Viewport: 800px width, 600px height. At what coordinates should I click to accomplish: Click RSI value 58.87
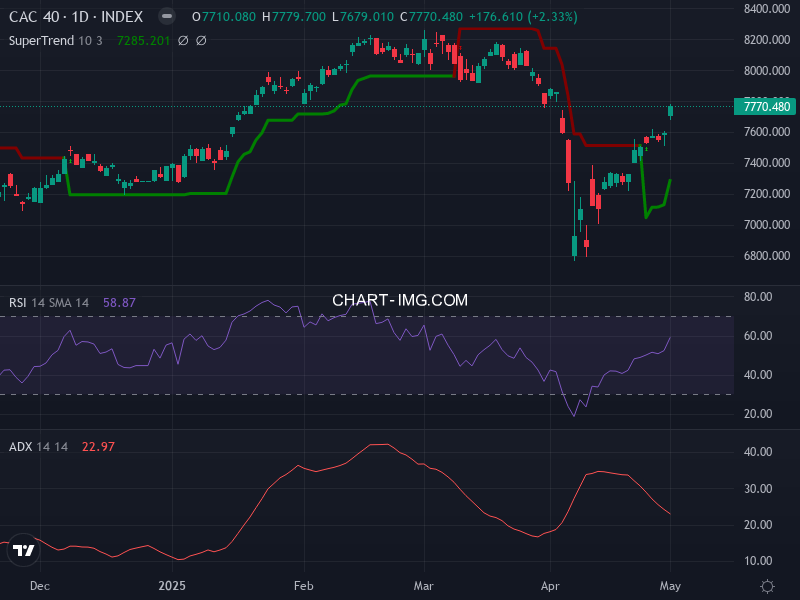pyautogui.click(x=119, y=303)
